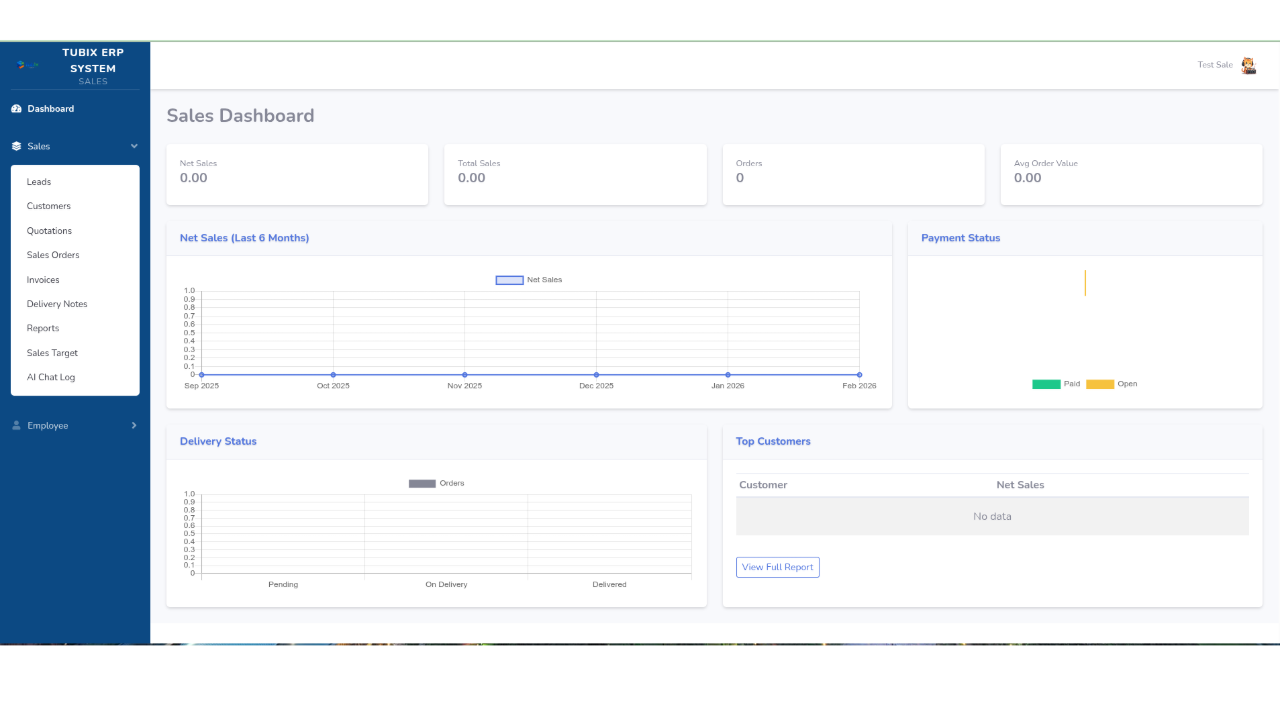
Task: Expand the Employee menu arrow
Action: pos(134,425)
